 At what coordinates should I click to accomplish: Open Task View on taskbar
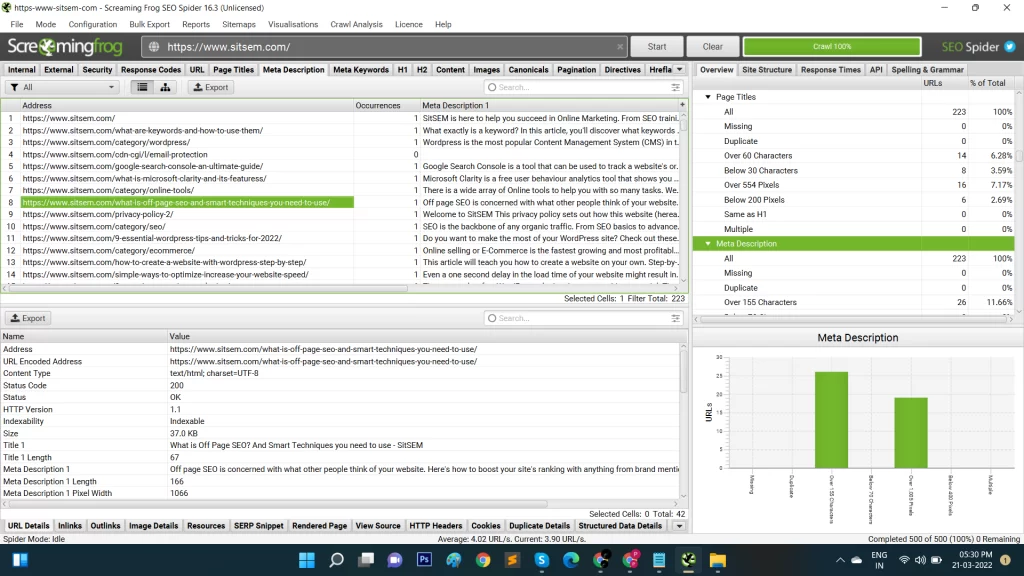point(366,560)
